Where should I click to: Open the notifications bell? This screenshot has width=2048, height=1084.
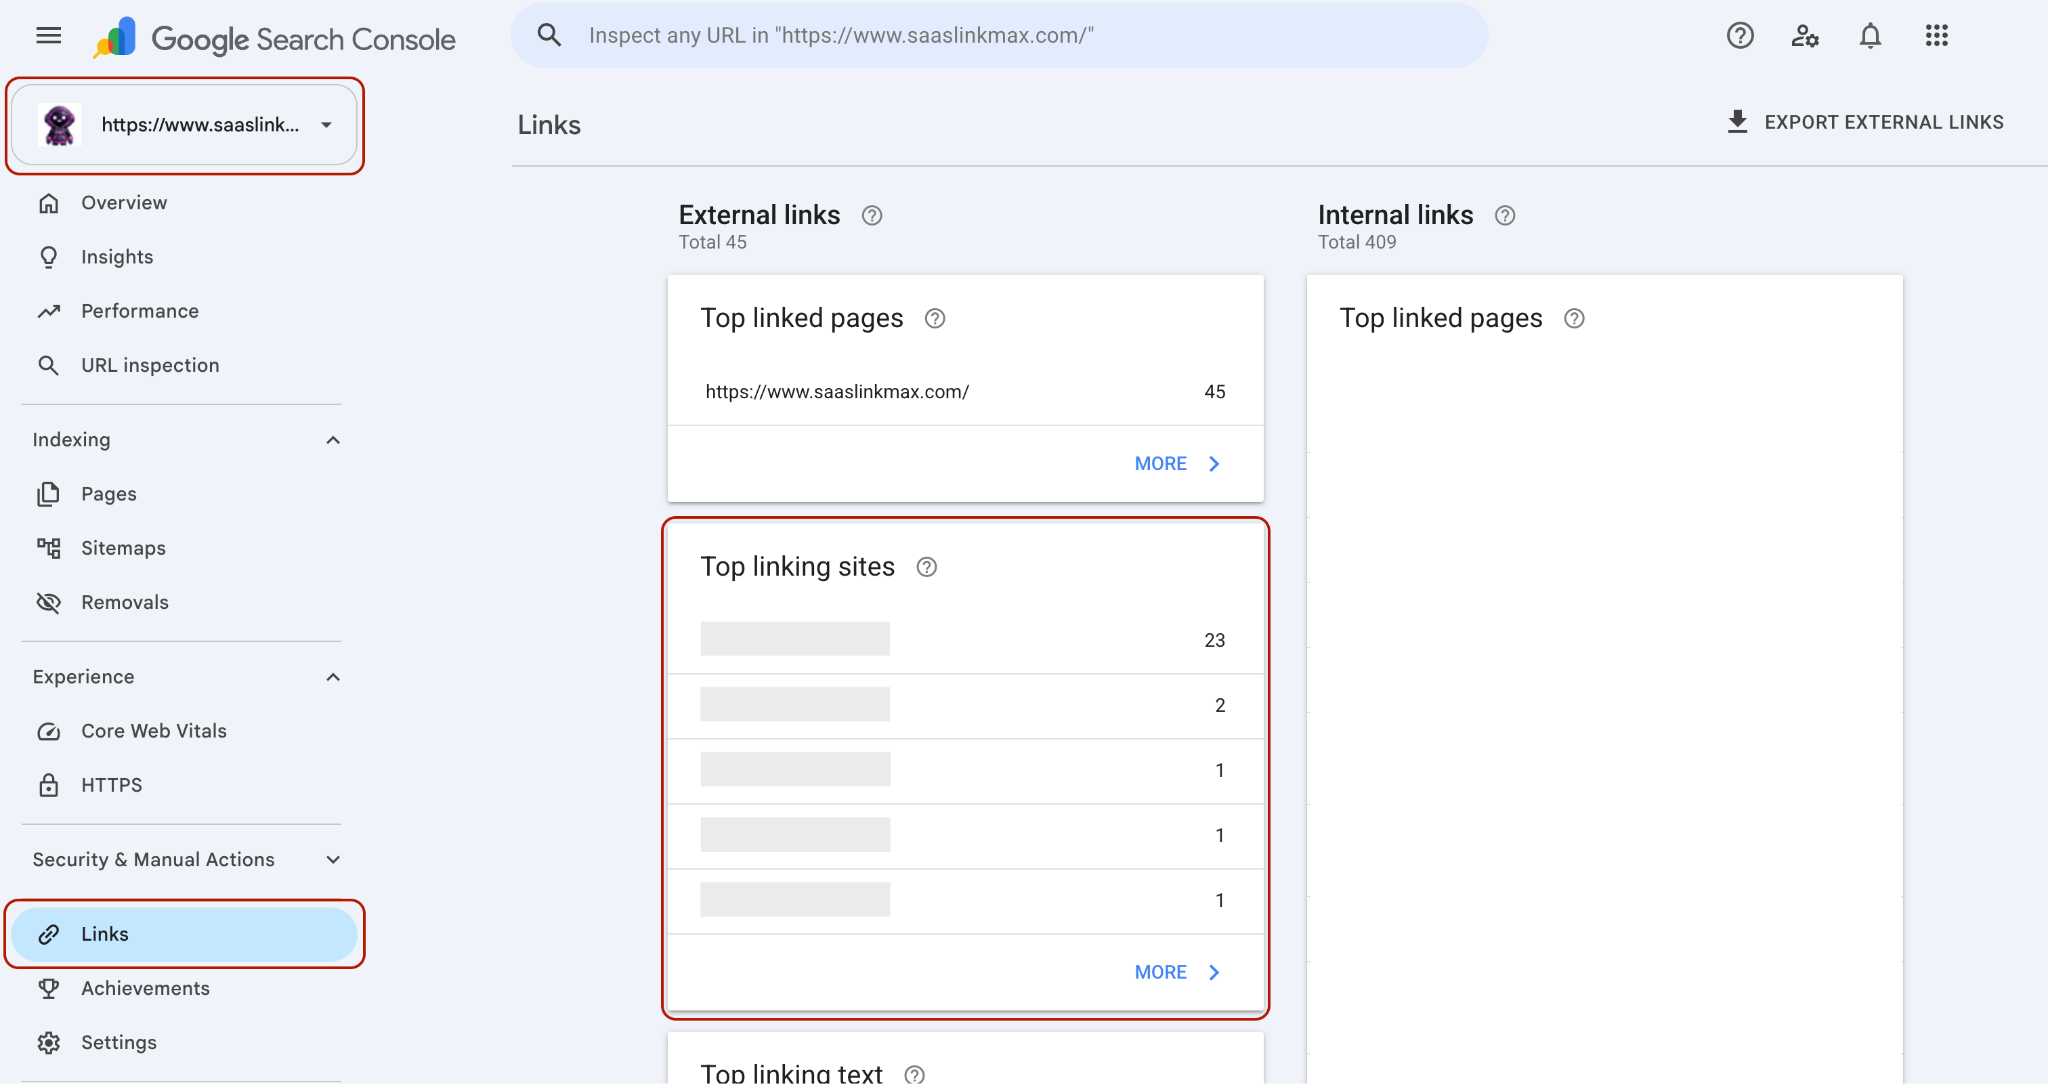click(x=1870, y=36)
